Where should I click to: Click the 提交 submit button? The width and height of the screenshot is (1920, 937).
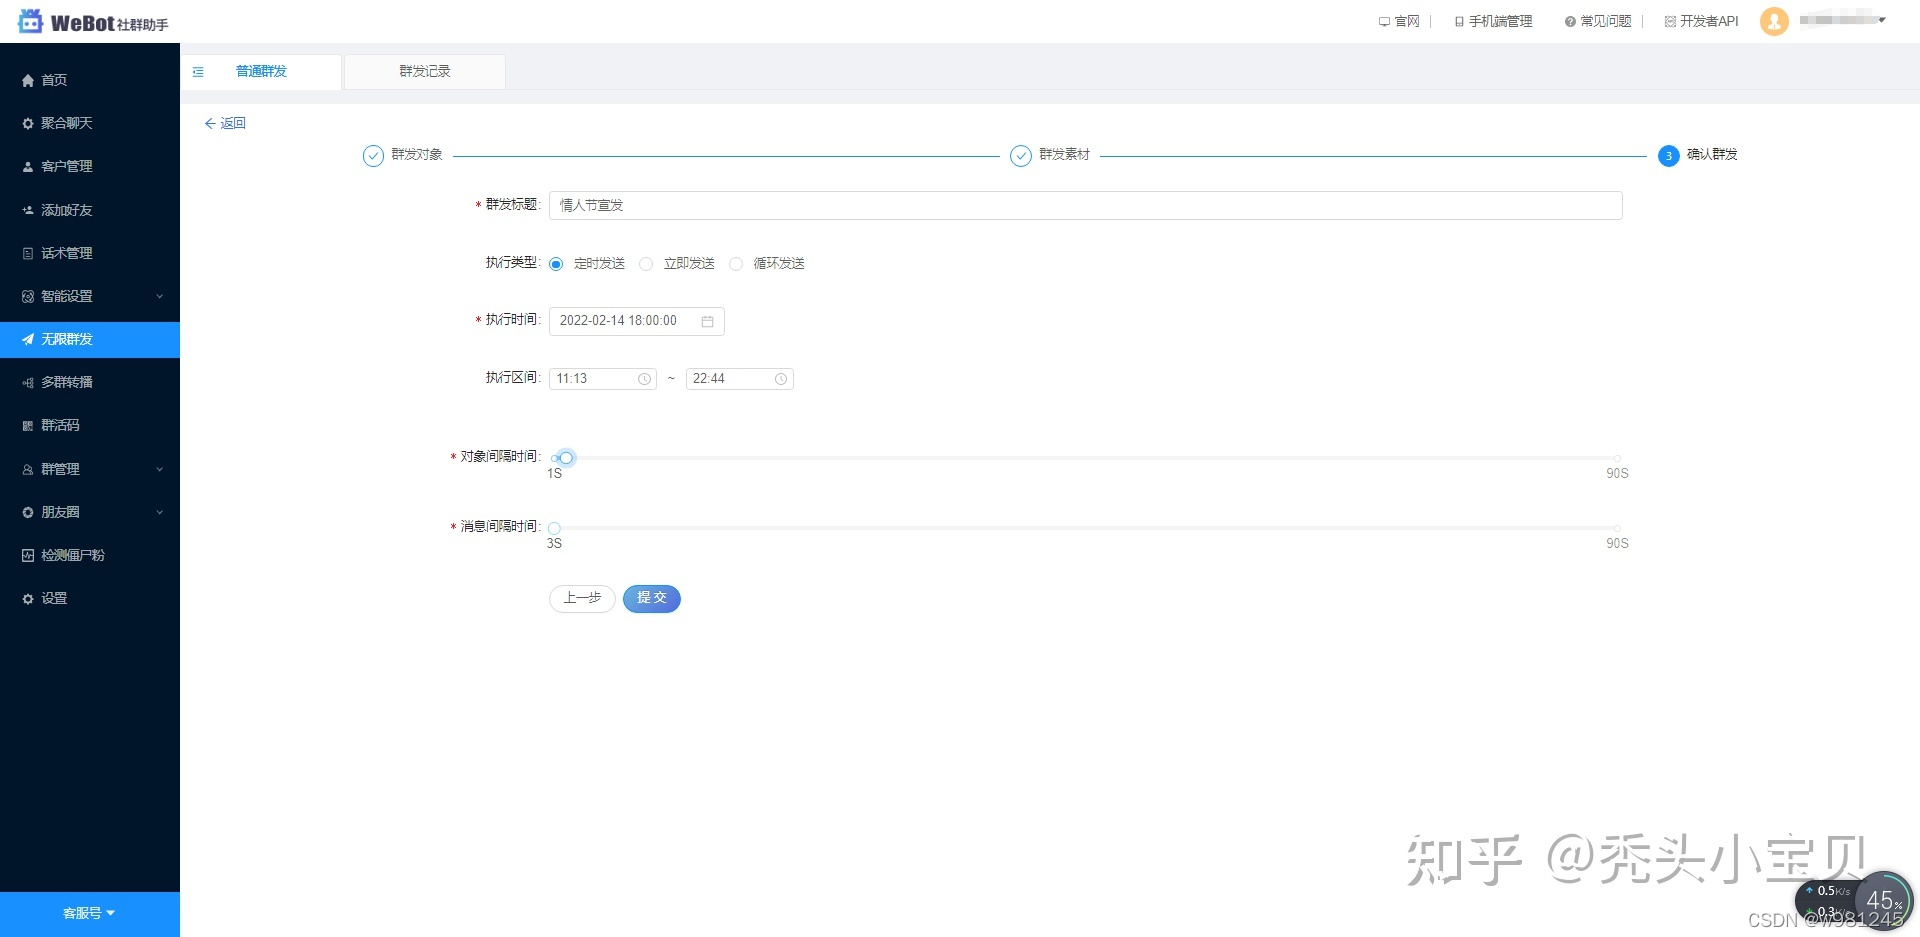click(652, 598)
